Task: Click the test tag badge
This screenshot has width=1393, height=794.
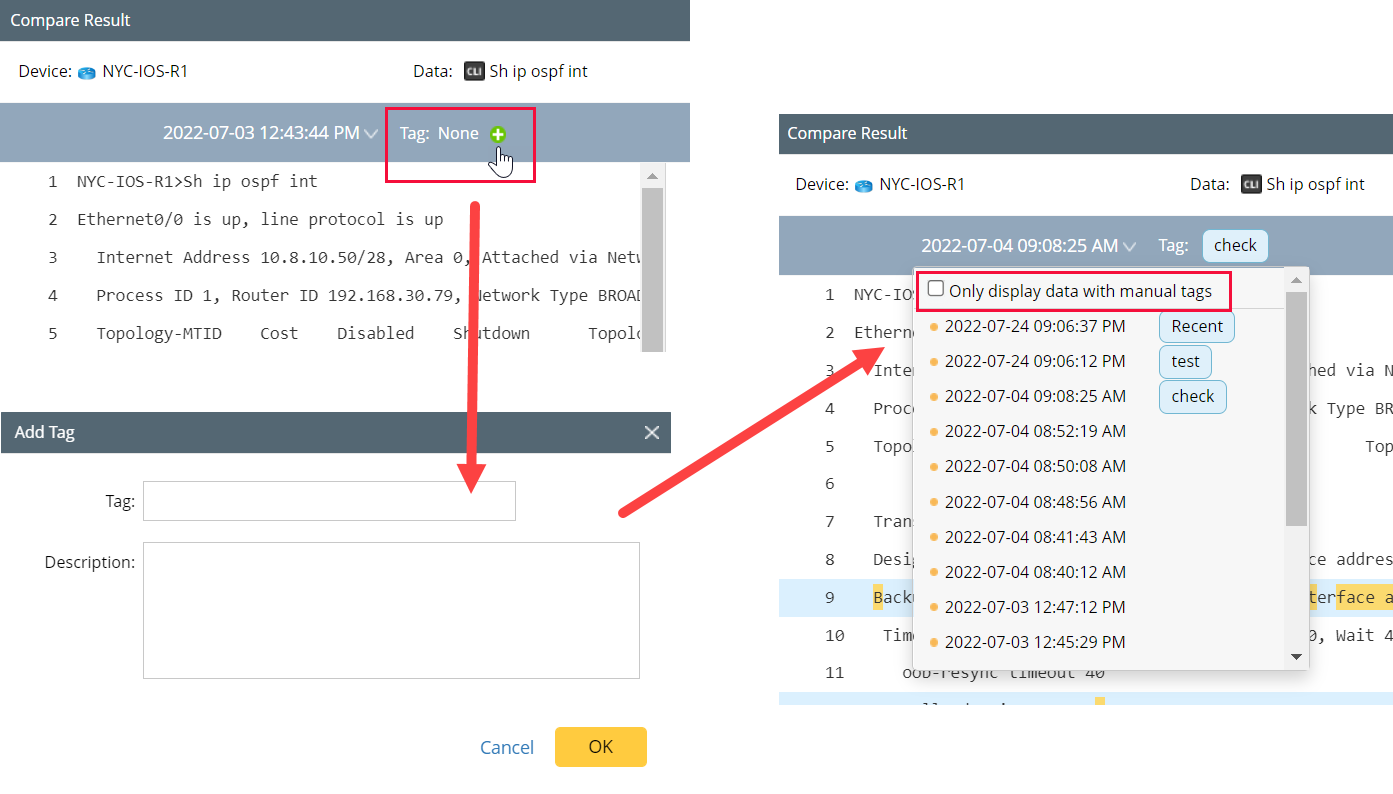Action: coord(1185,361)
